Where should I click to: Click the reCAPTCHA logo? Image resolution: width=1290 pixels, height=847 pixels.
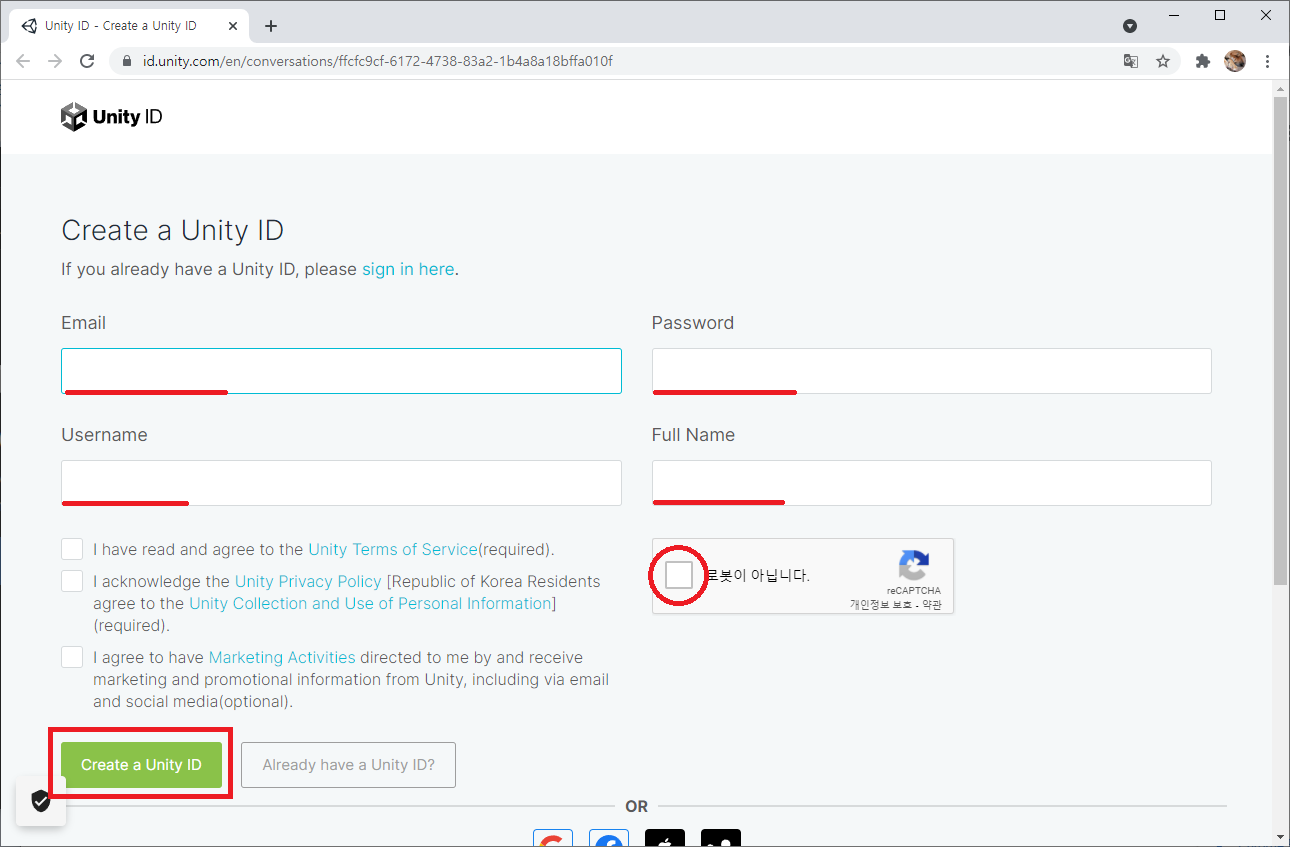[914, 564]
